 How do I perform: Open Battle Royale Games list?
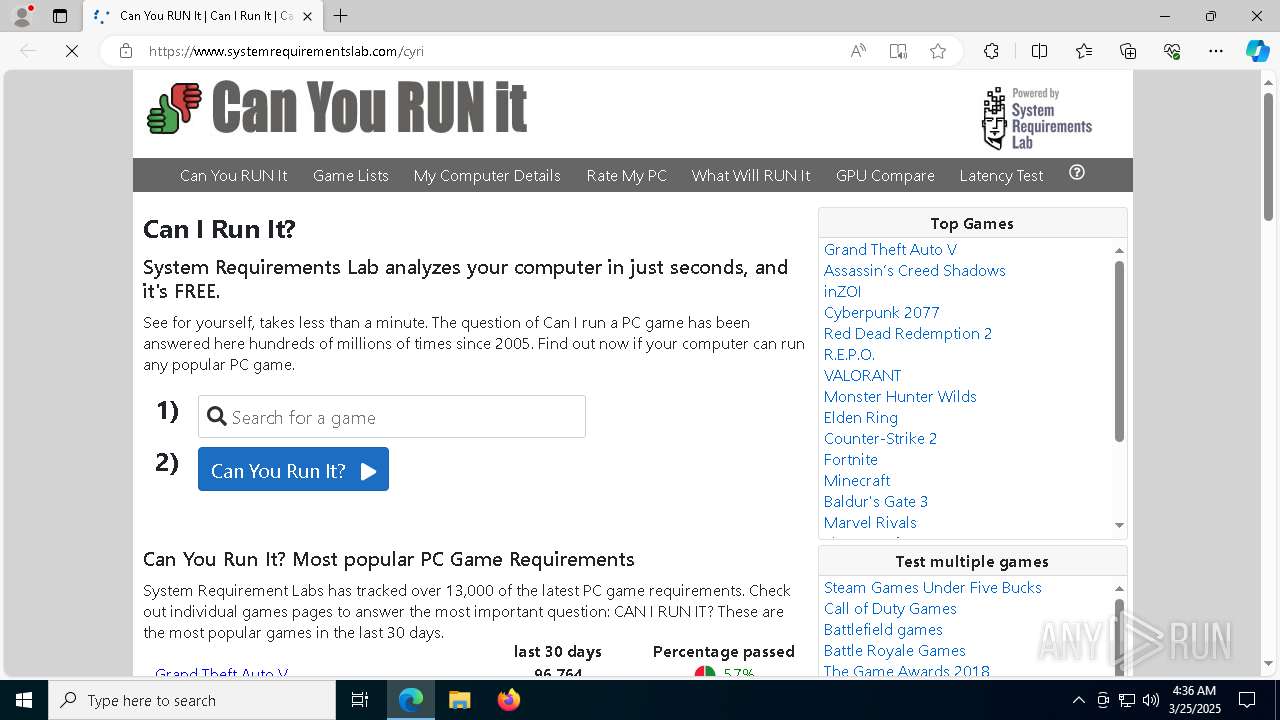tap(895, 650)
